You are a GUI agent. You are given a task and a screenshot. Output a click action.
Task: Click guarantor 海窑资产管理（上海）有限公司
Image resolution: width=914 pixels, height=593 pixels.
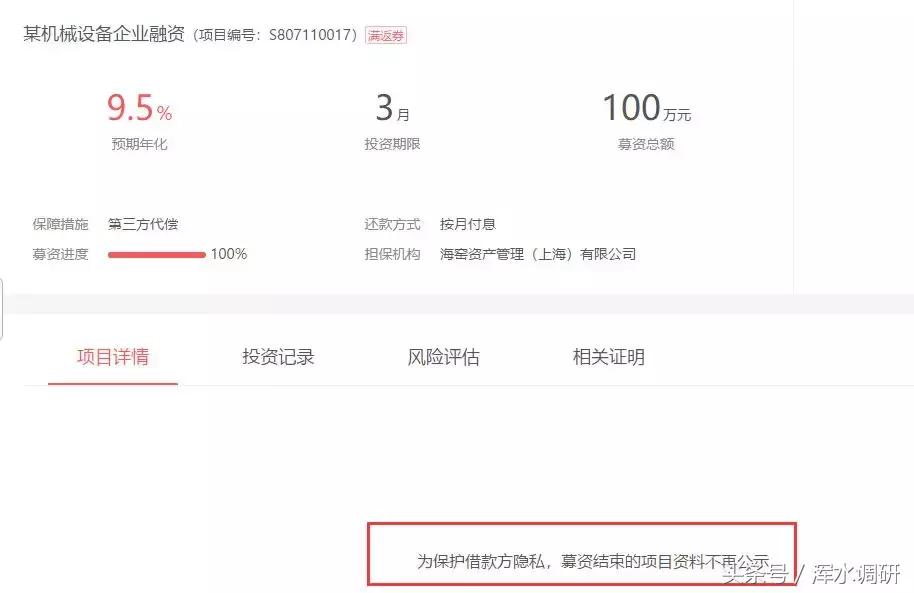pyautogui.click(x=537, y=254)
